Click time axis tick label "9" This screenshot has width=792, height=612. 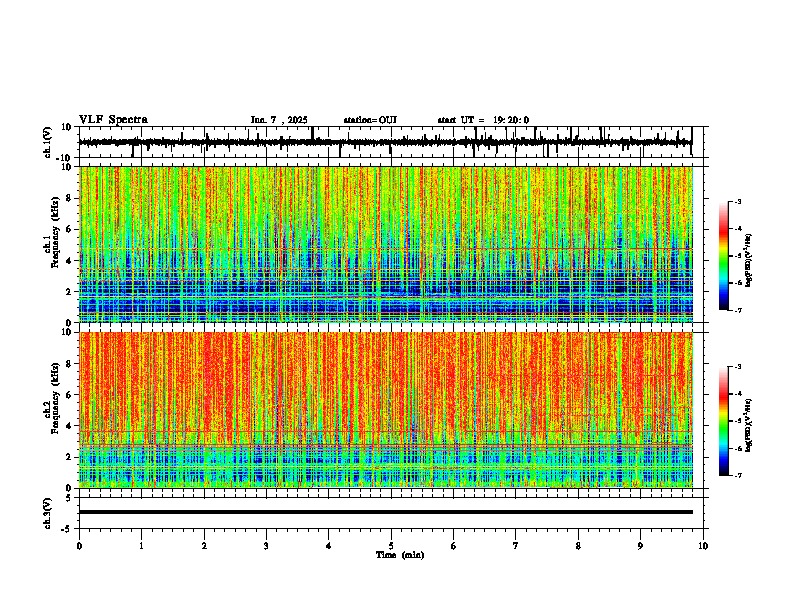pos(640,546)
